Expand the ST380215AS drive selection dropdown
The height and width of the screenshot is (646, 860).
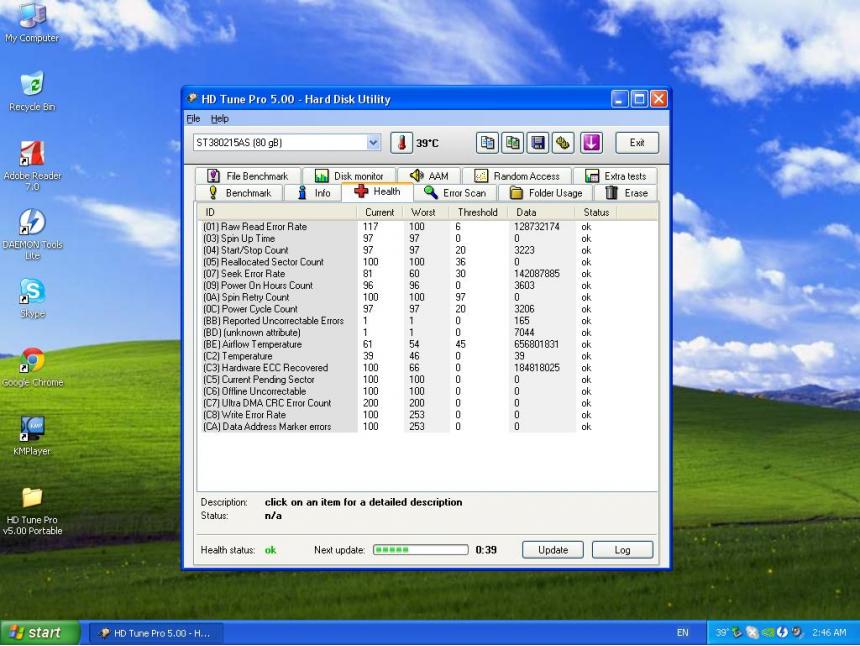[373, 143]
